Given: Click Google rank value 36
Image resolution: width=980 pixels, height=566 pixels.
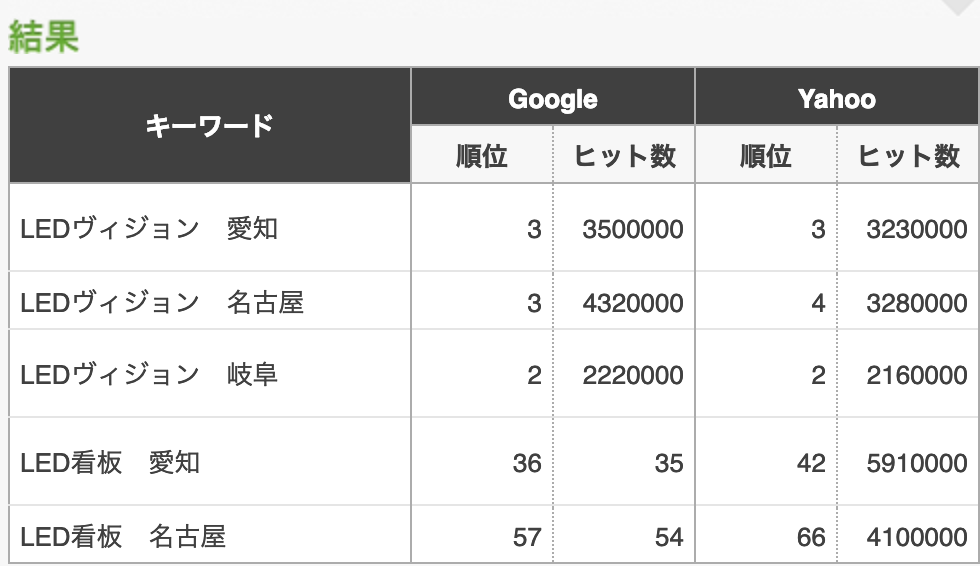Looking at the screenshot, I should [x=527, y=464].
